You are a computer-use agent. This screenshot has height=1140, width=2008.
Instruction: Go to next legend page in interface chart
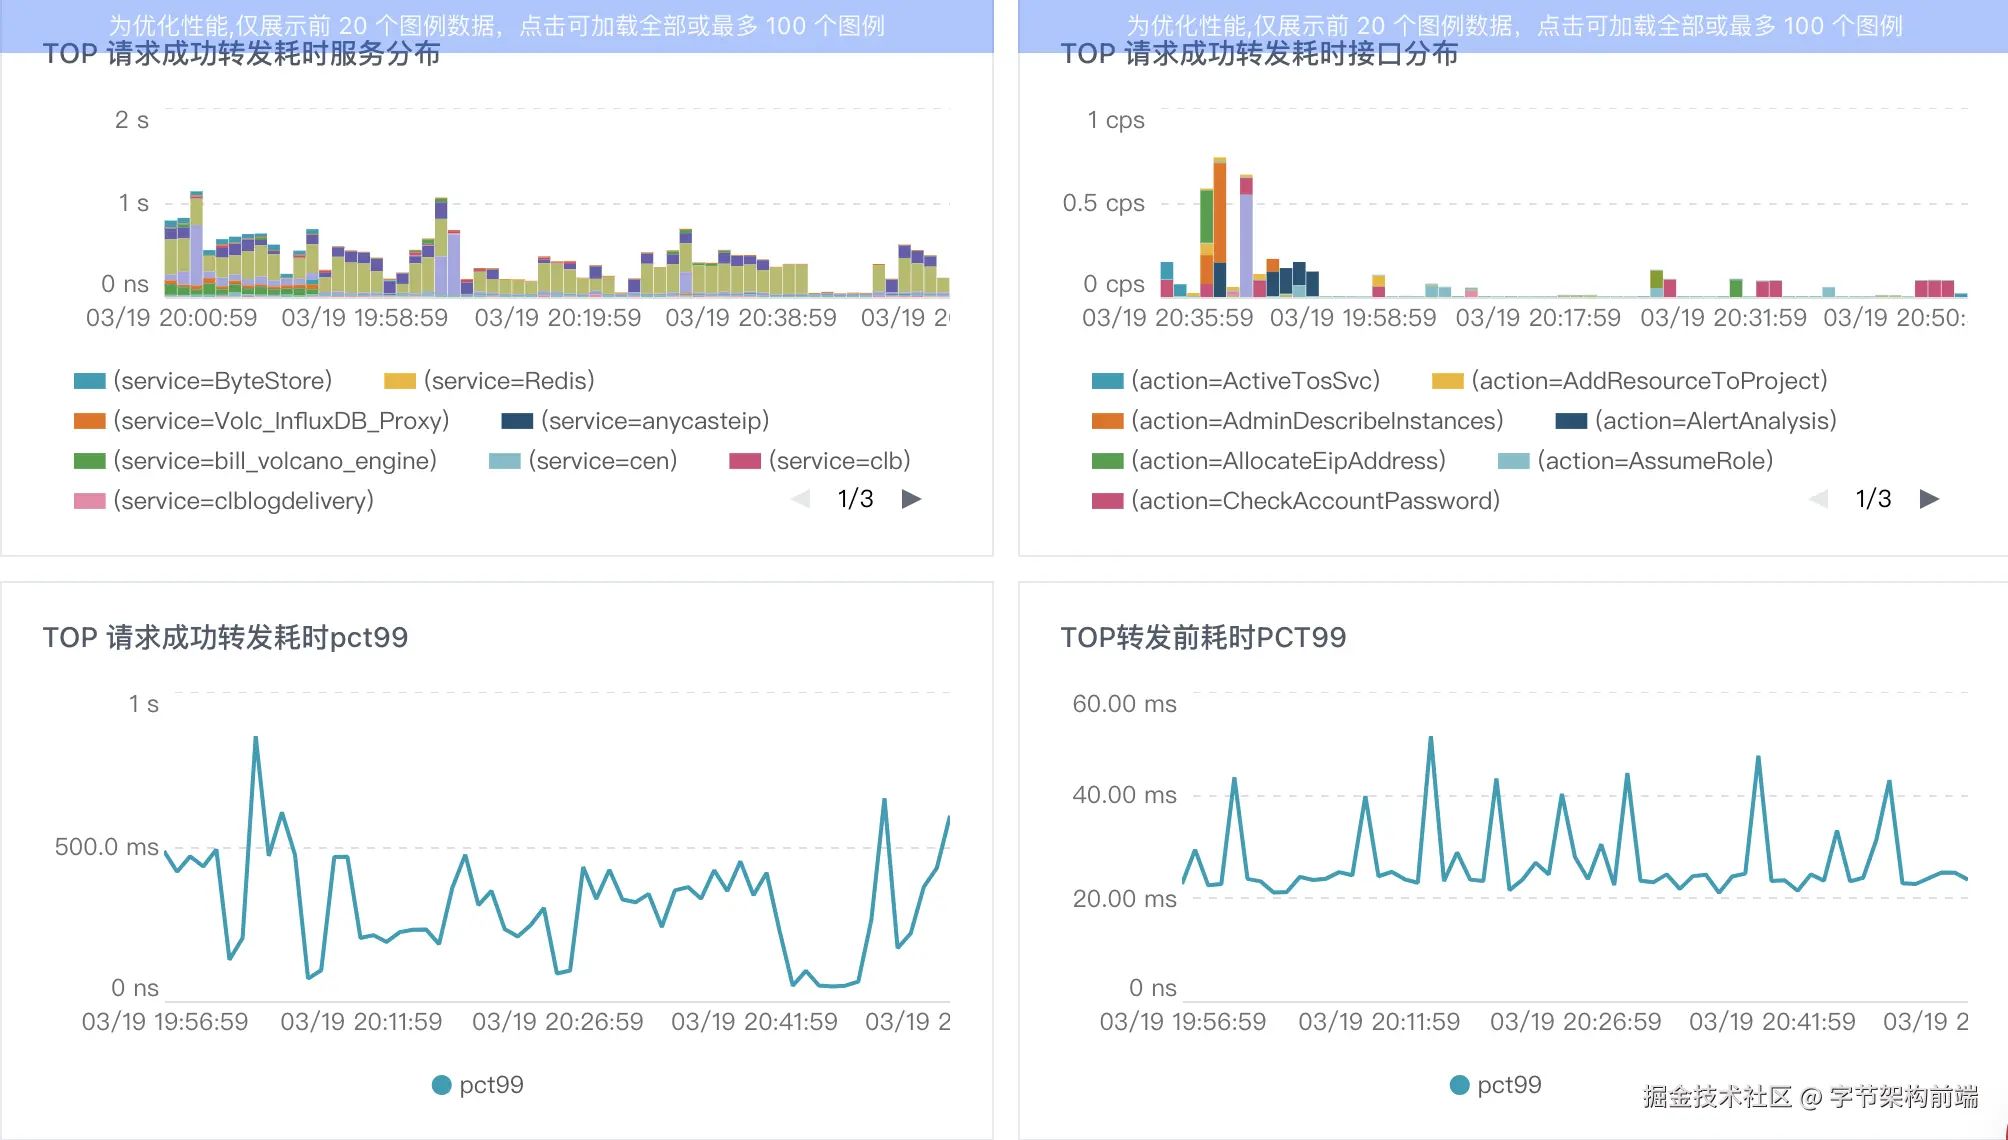click(1929, 499)
